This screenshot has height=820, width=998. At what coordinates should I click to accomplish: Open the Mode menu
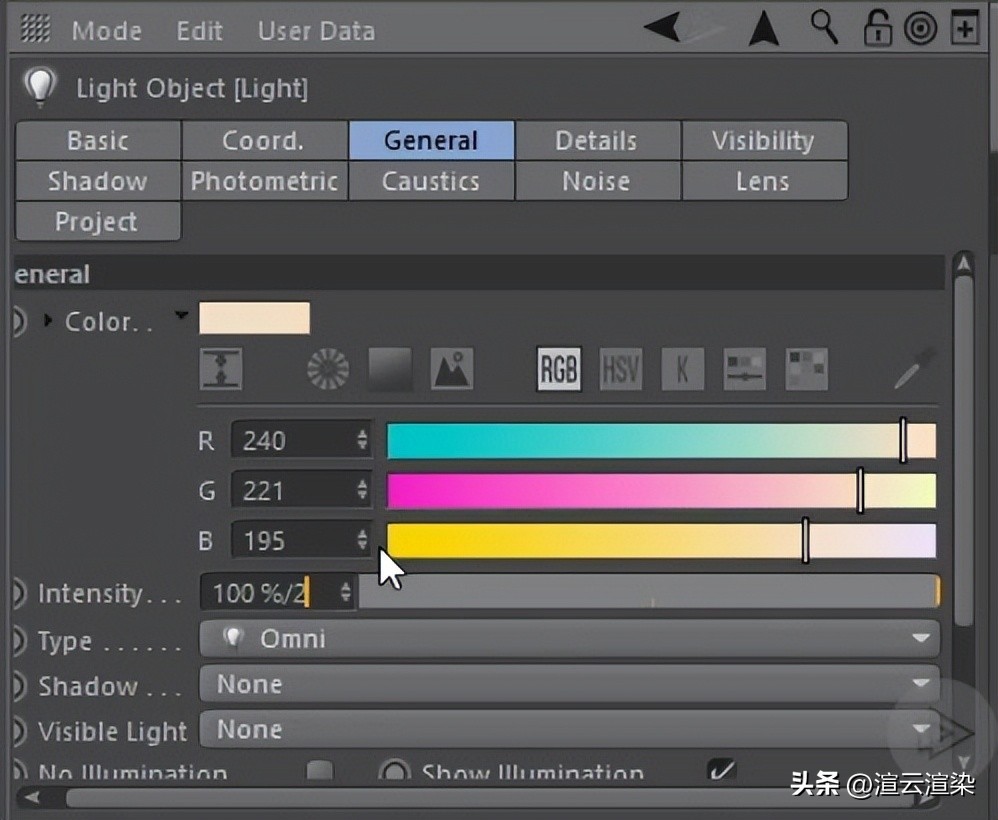pos(106,30)
